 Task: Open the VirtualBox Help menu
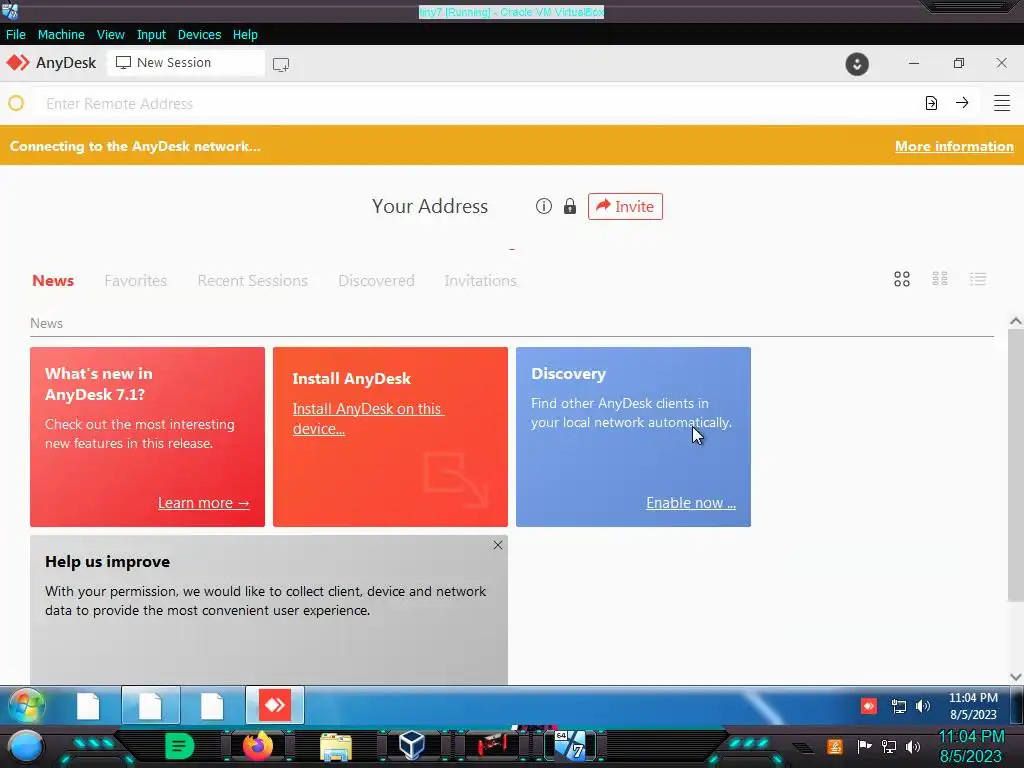coord(245,35)
